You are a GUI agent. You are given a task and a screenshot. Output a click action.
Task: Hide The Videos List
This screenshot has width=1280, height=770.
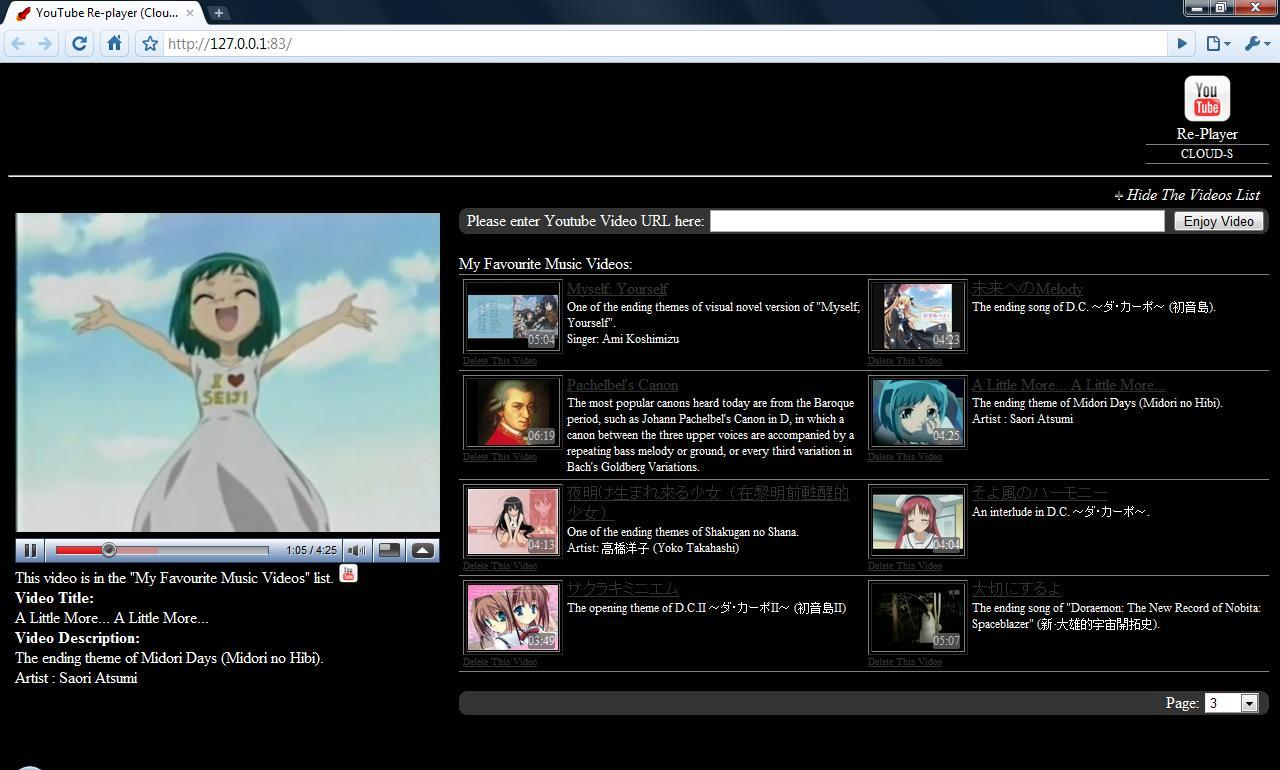tap(1192, 195)
